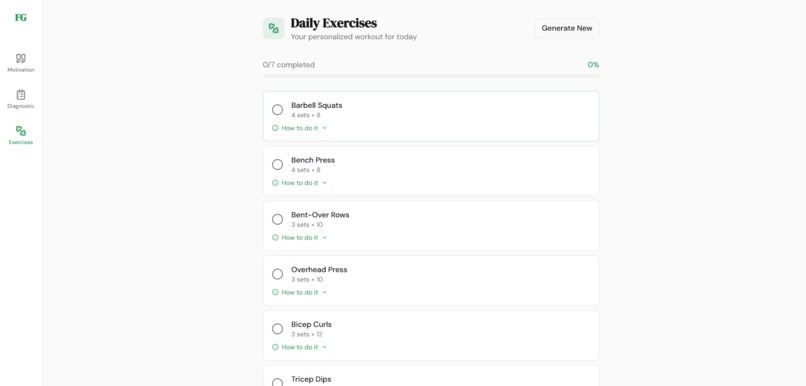The width and height of the screenshot is (806, 386).
Task: Check the Tricep Dips completion circle
Action: click(277, 383)
